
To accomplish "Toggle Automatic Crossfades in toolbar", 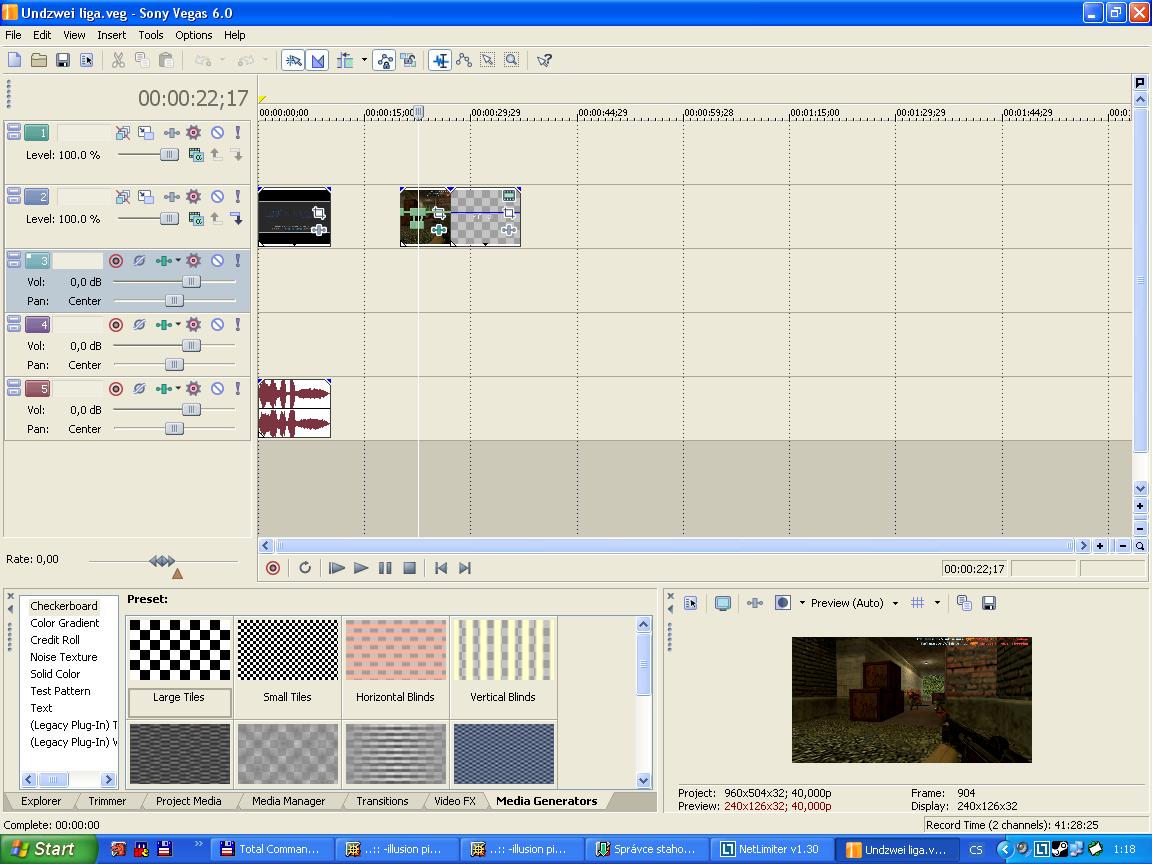I will tap(318, 60).
